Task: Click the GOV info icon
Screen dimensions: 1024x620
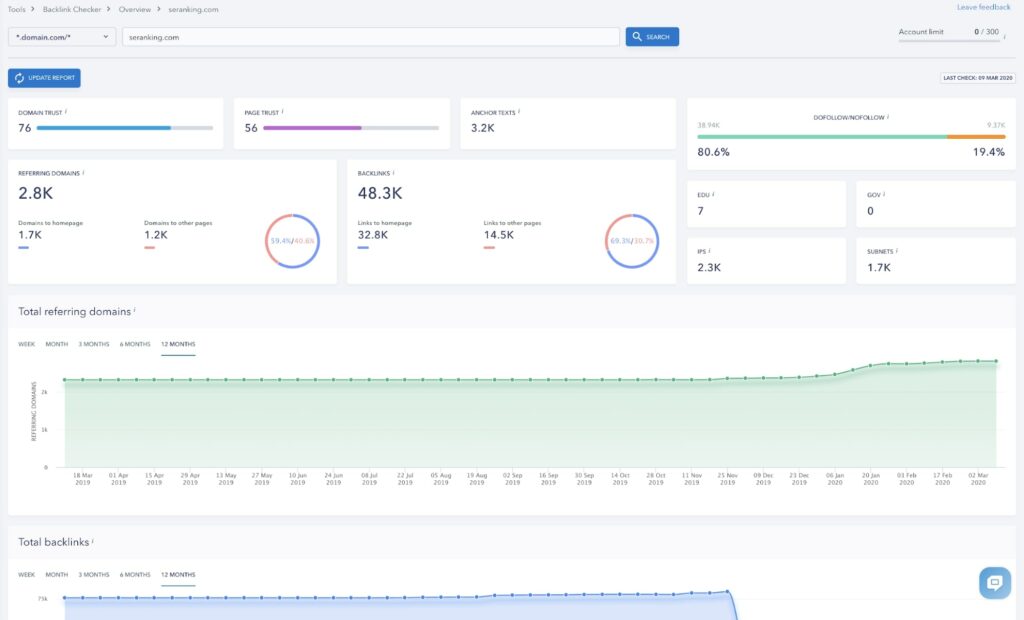Action: pos(884,194)
